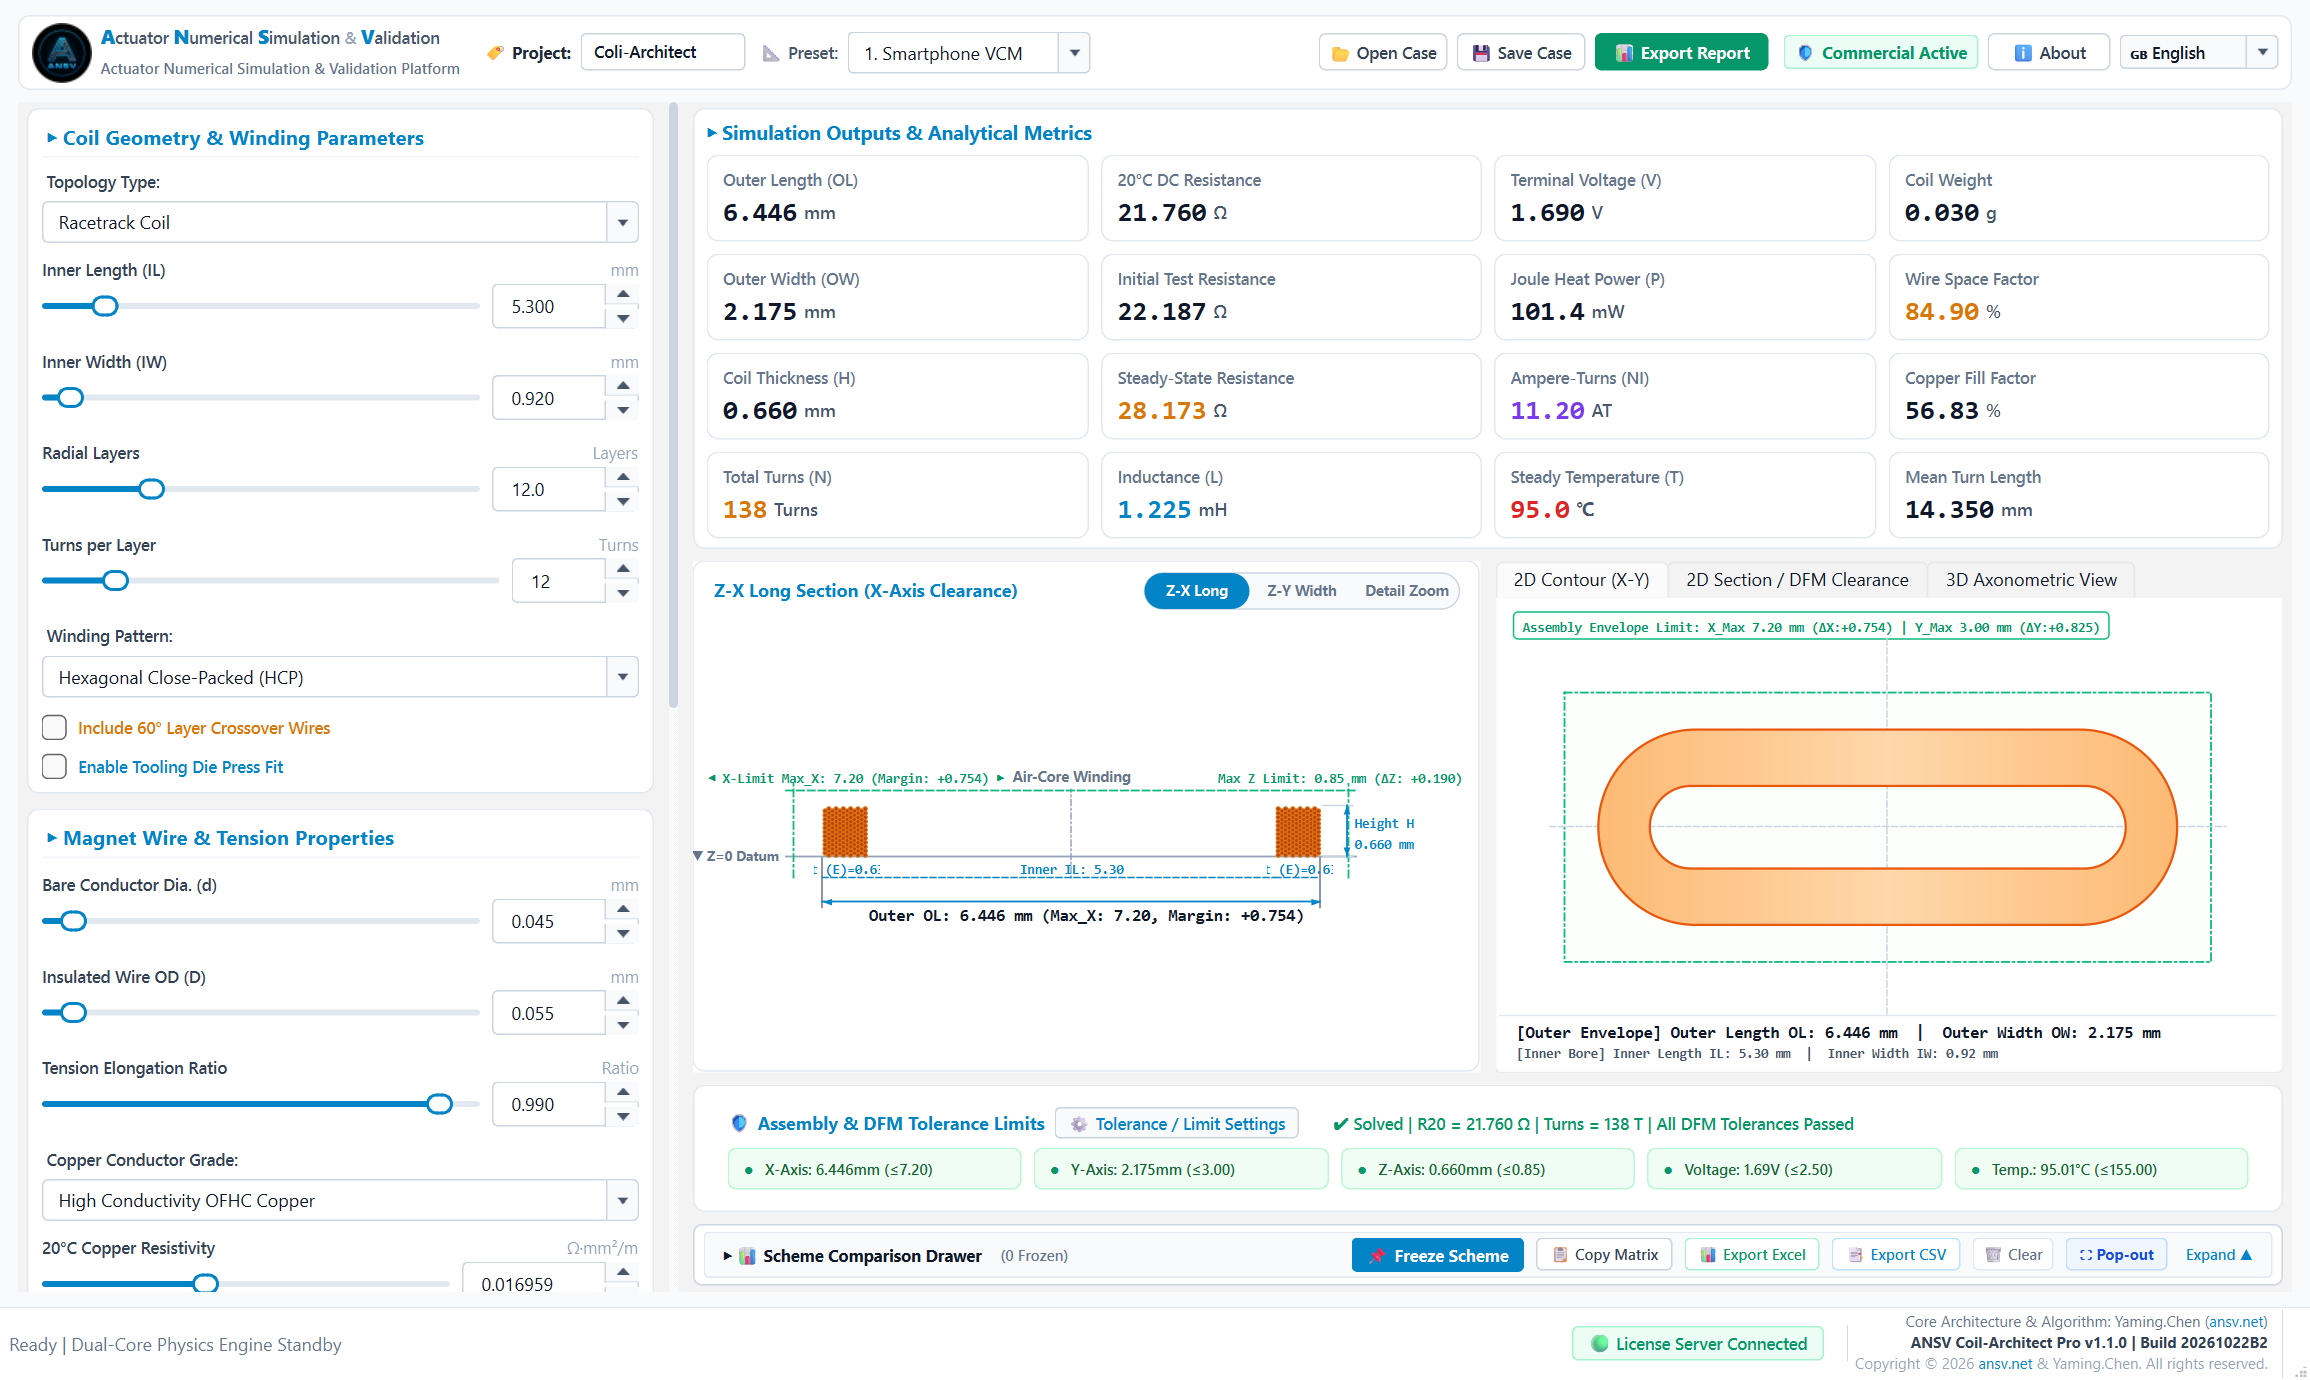Click the Tolerance settings gear icon
Viewport: 2310px width, 1380px height.
click(x=1079, y=1124)
